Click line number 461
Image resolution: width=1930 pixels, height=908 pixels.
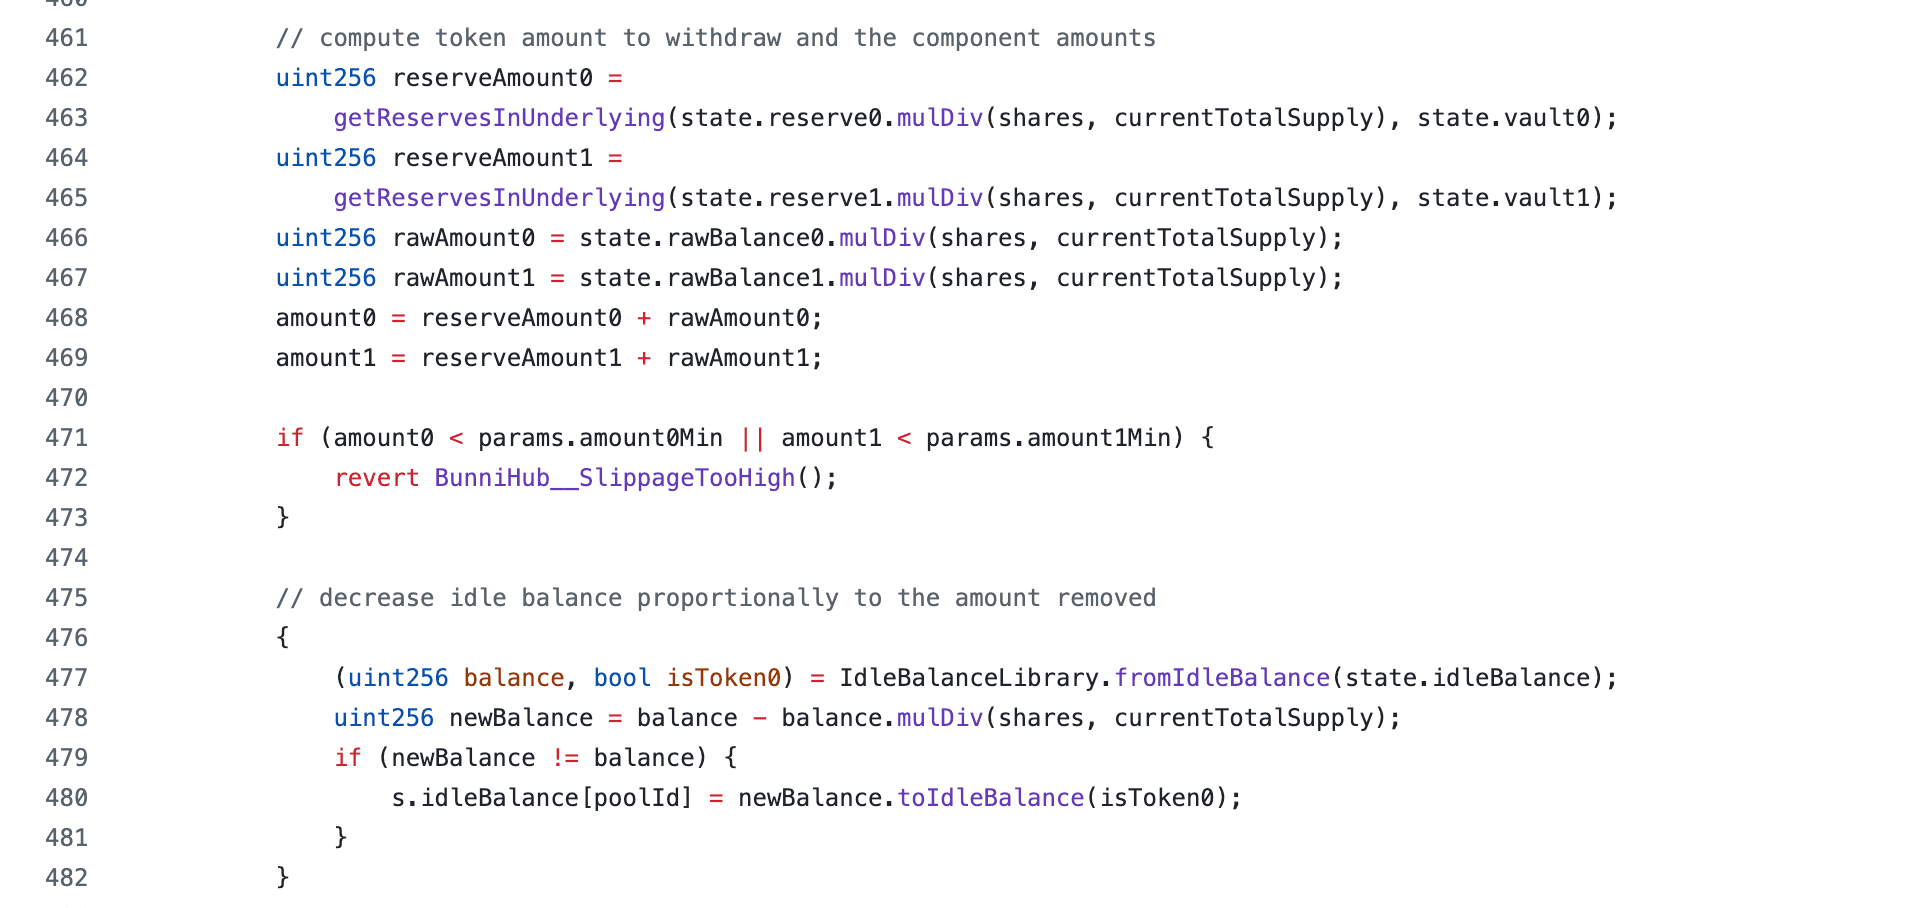point(66,38)
